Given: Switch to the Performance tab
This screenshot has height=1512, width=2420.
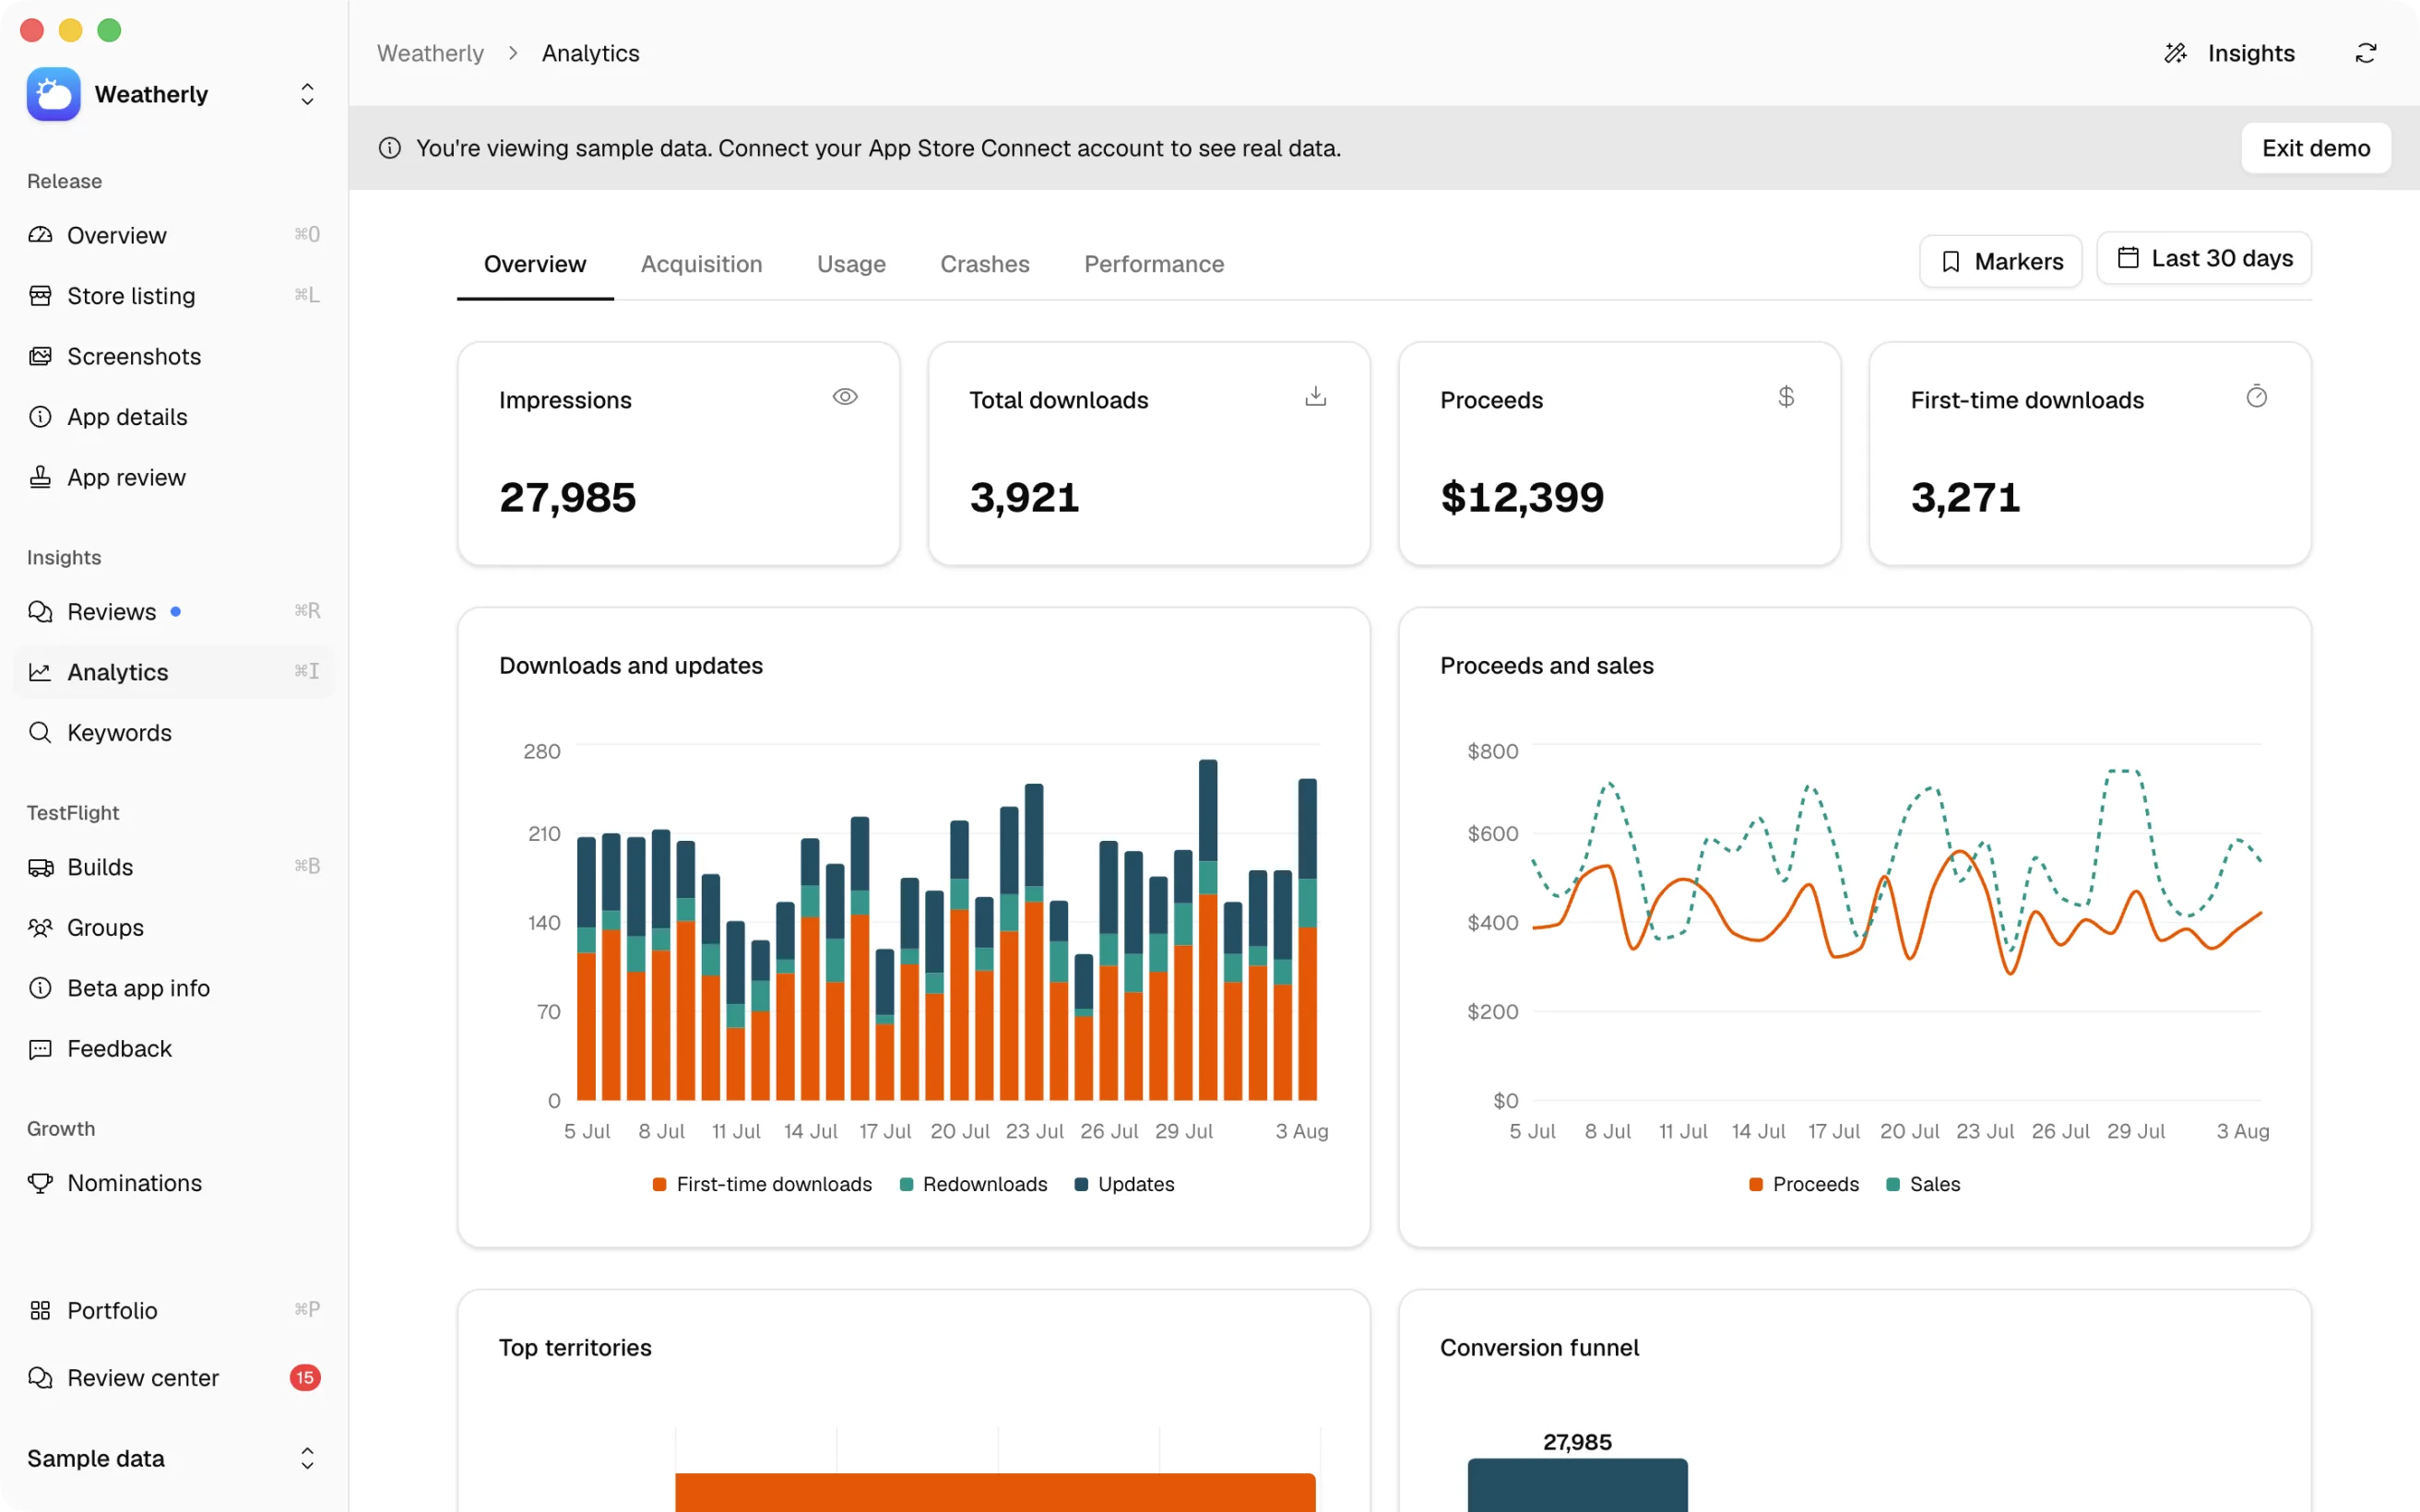Looking at the screenshot, I should click(1154, 264).
